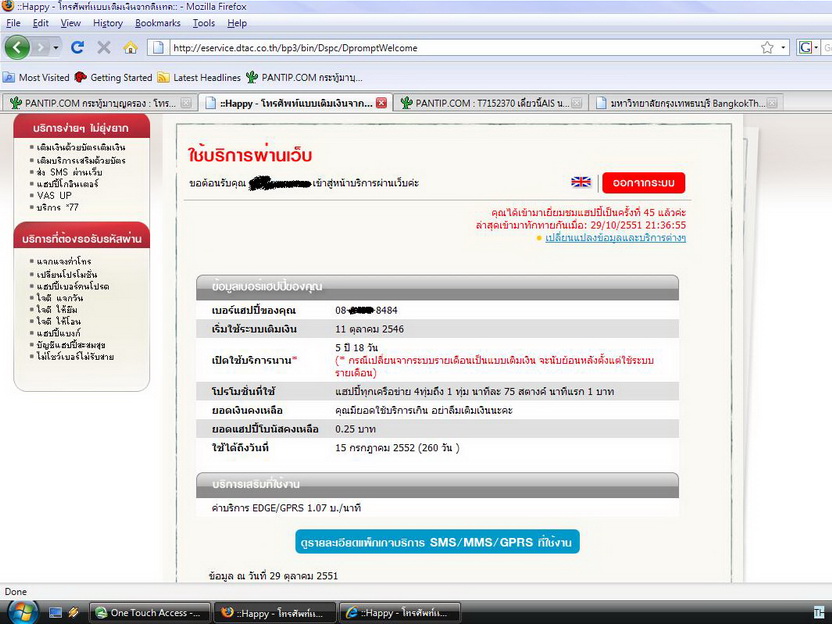Open the address bar history dropdown
Viewport: 832px width, 624px height.
click(783, 48)
